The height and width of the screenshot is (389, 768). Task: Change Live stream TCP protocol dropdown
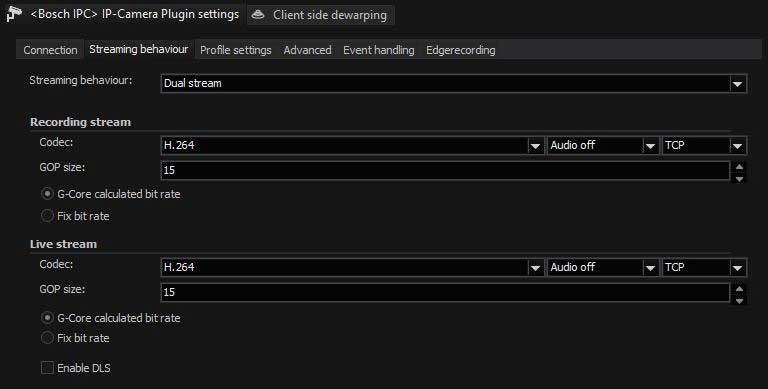(704, 267)
